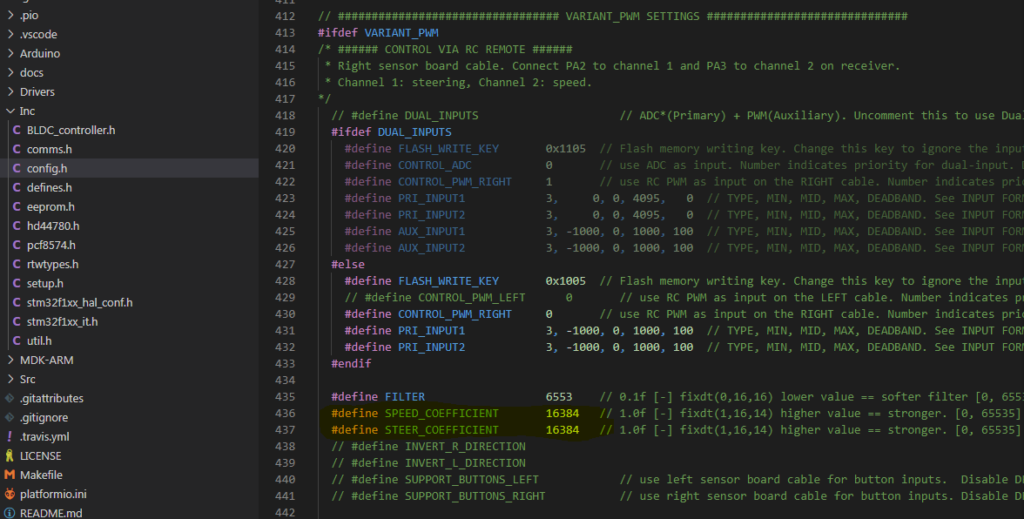This screenshot has height=519, width=1024.
Task: Click the Makefile M icon
Action: tap(10, 475)
